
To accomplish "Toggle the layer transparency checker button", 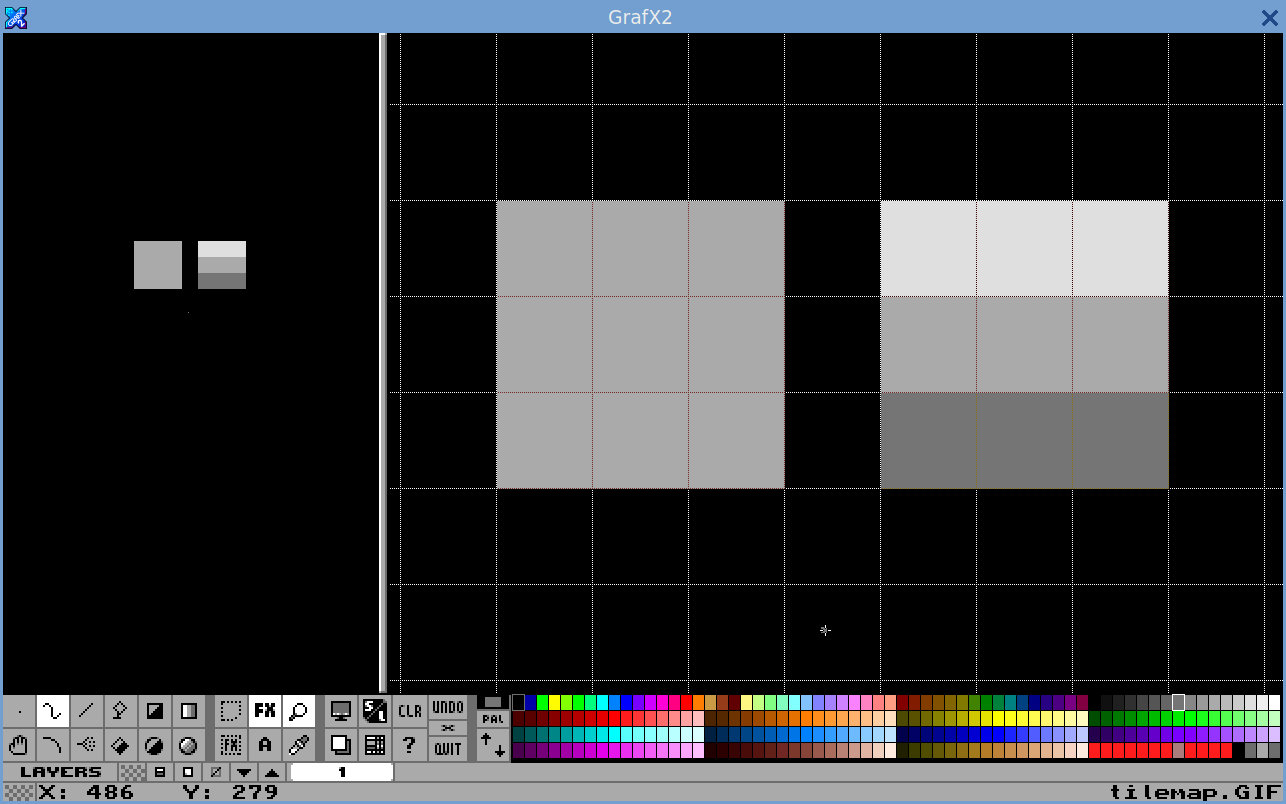I will (x=132, y=772).
